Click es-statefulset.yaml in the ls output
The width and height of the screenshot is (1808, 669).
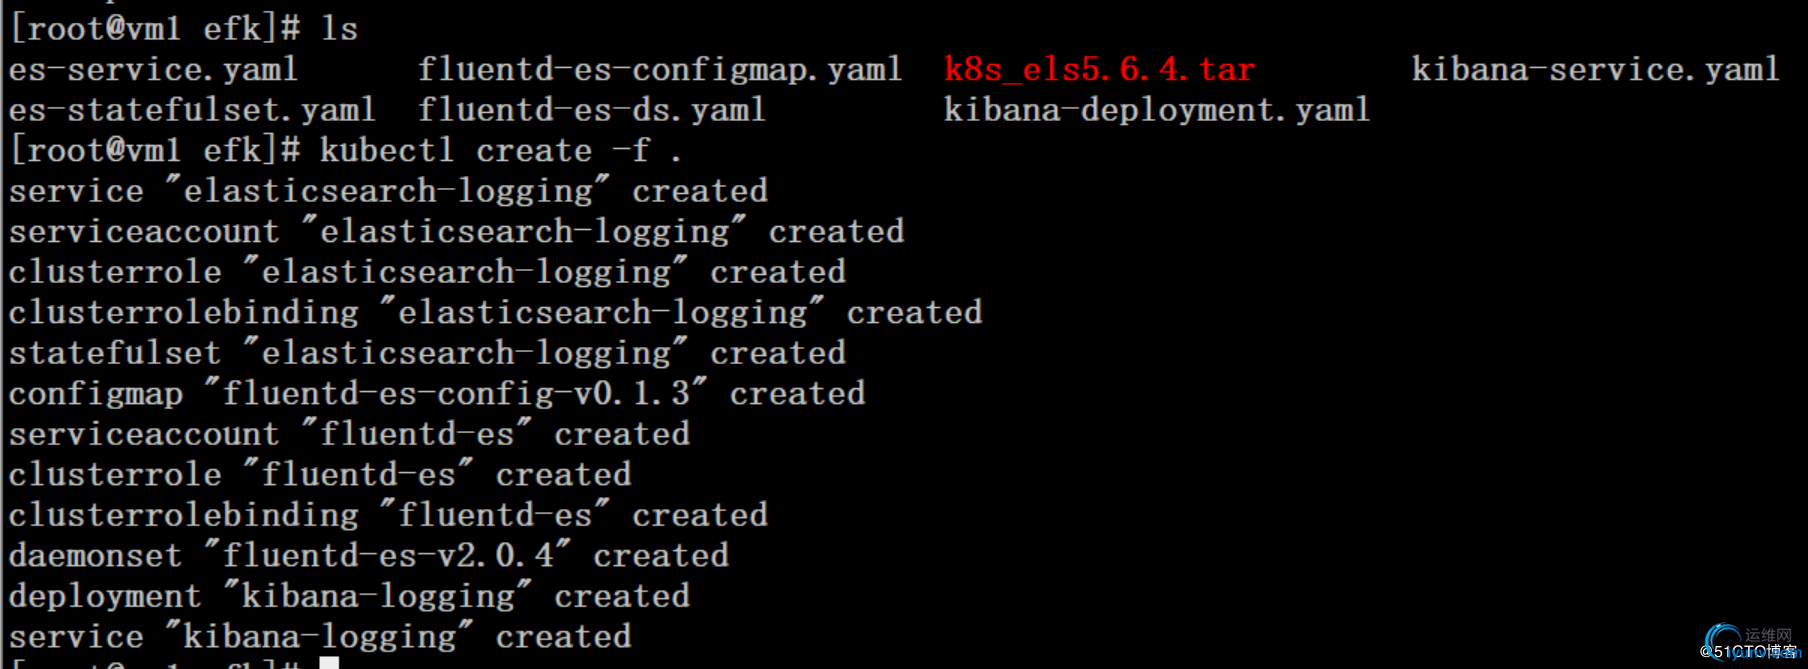coord(192,110)
